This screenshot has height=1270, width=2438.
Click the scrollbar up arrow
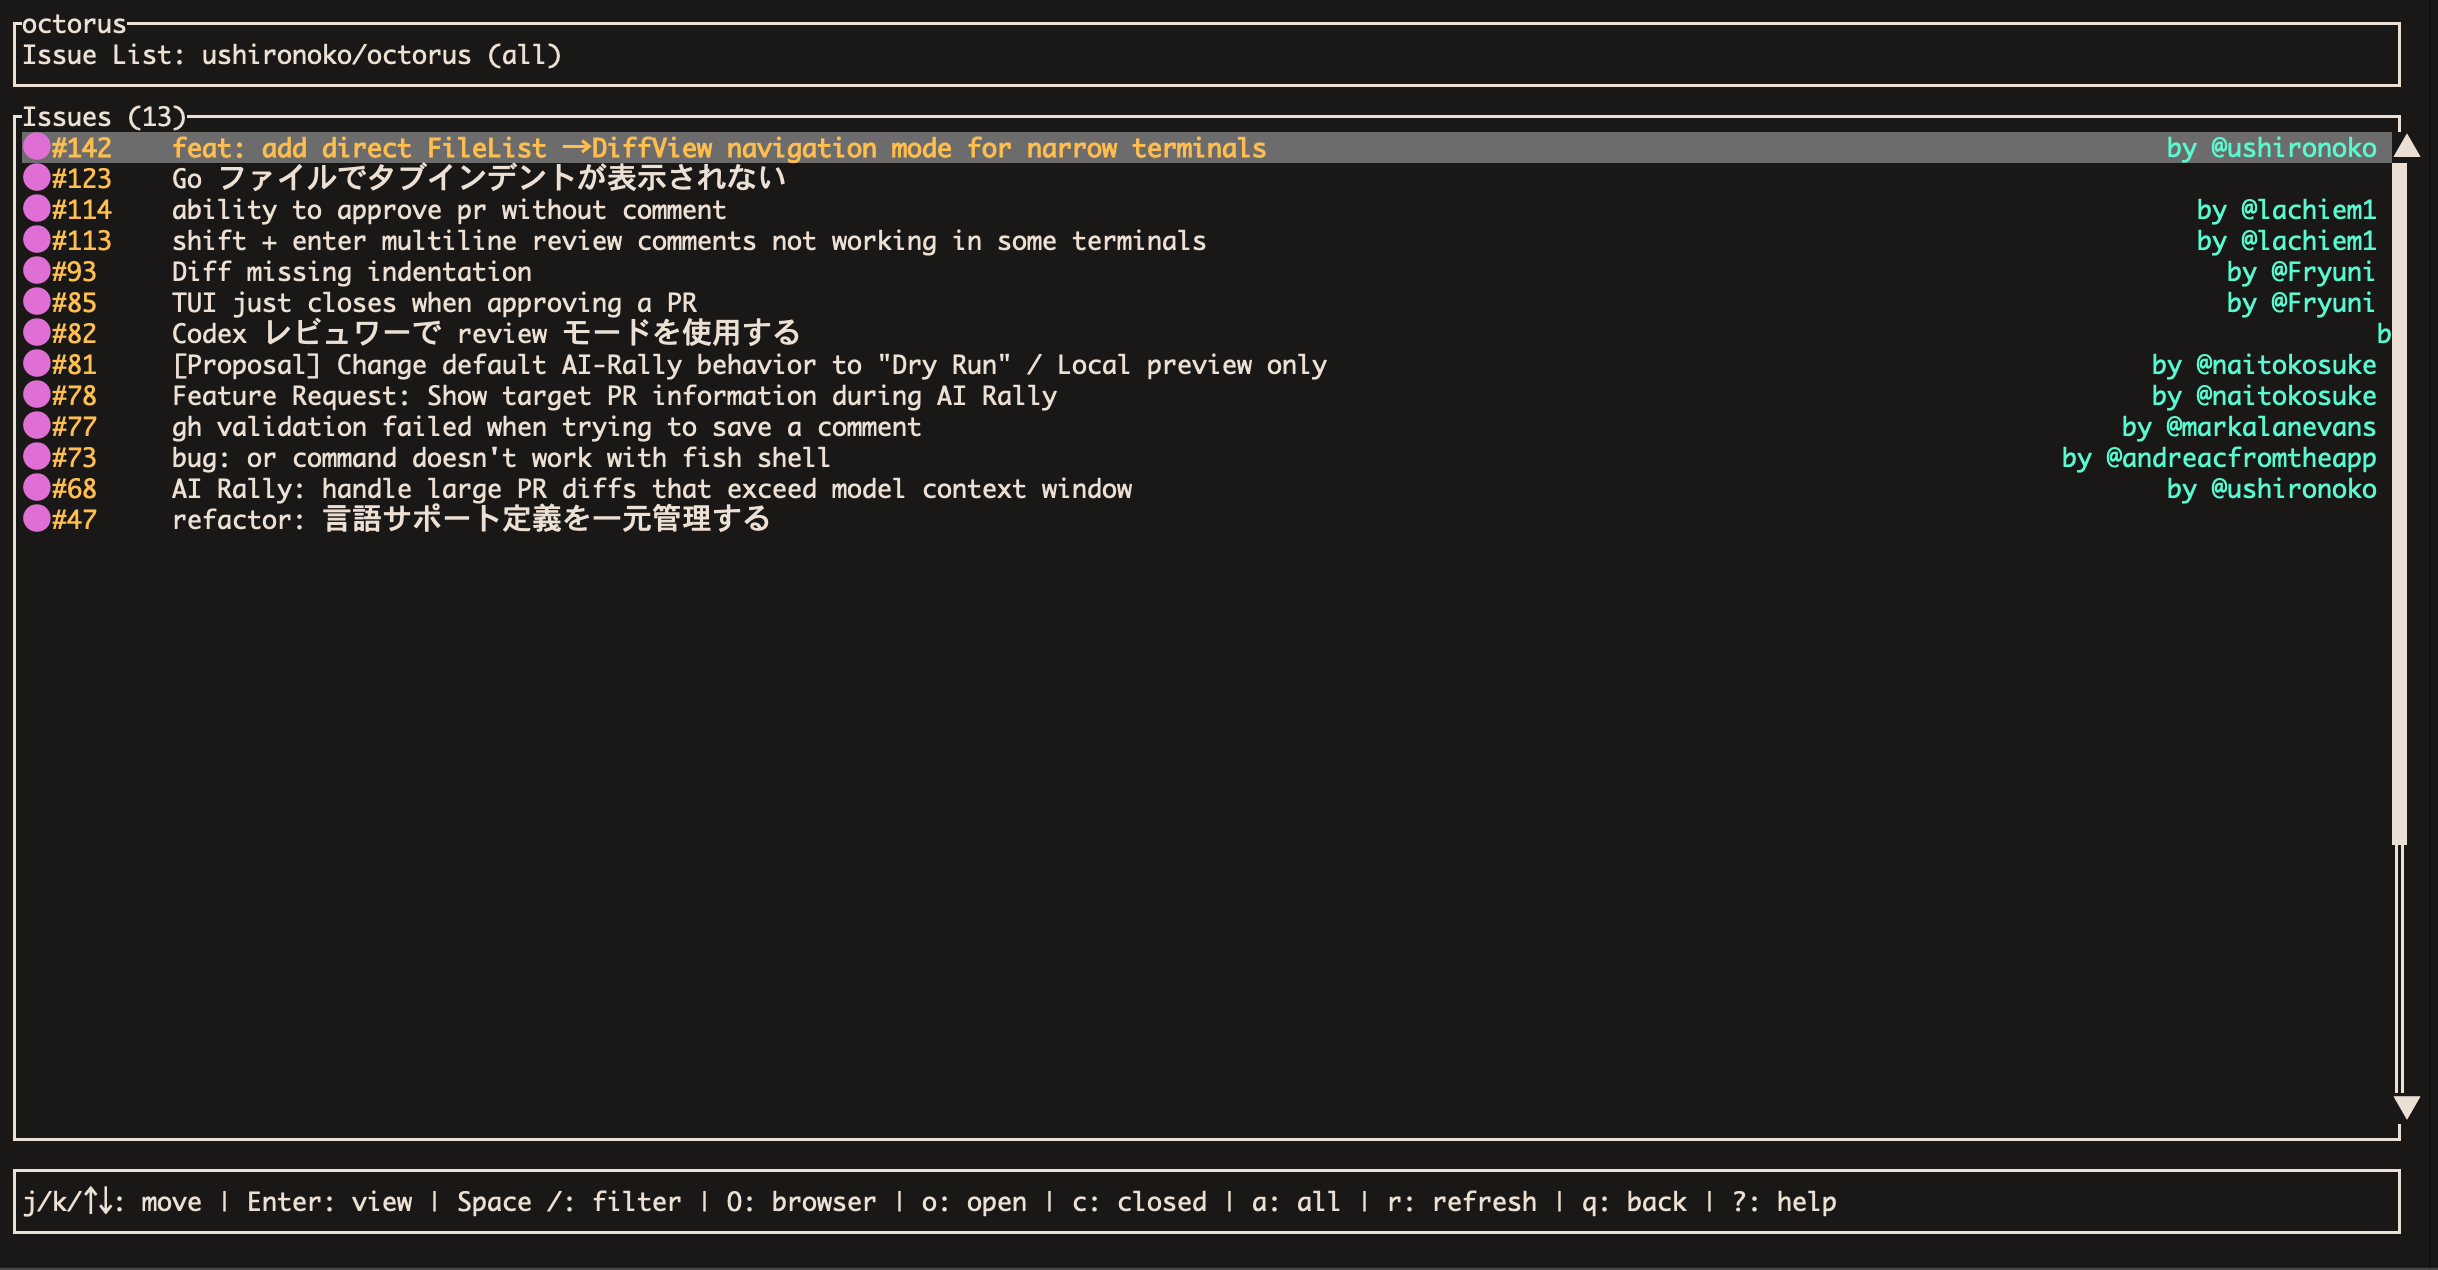2407,147
